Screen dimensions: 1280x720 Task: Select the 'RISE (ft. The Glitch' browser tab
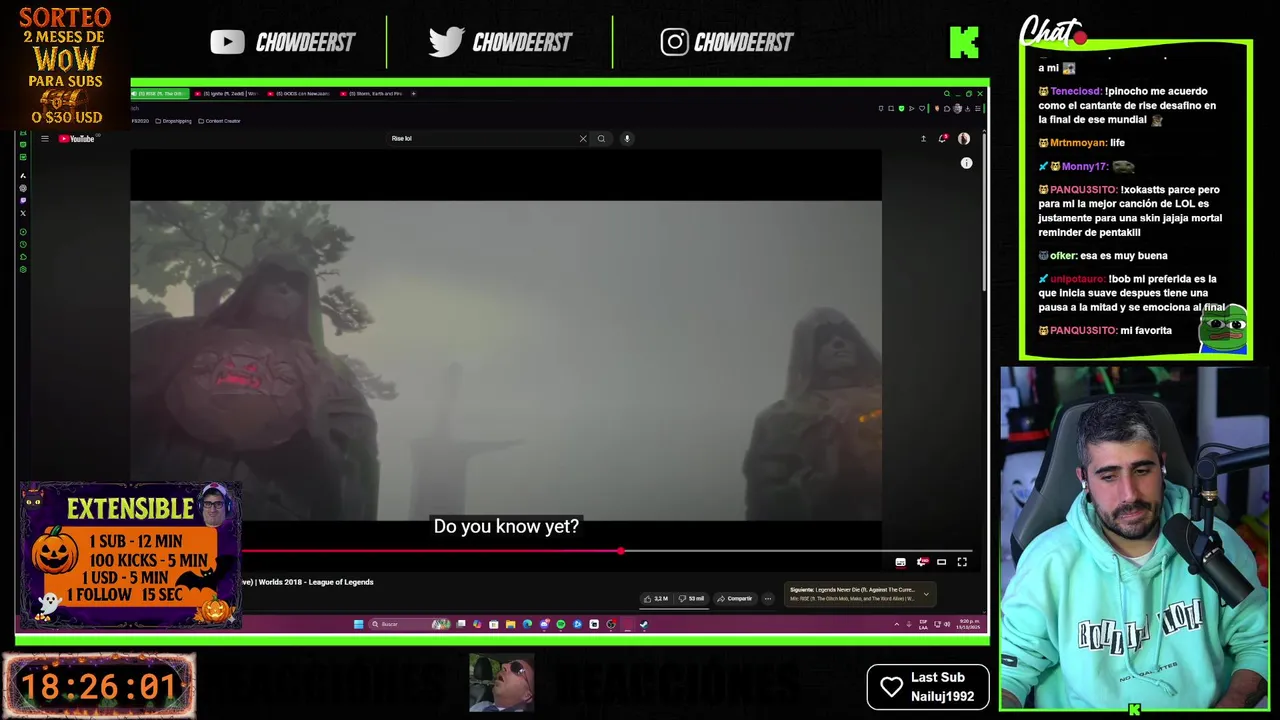(x=160, y=94)
